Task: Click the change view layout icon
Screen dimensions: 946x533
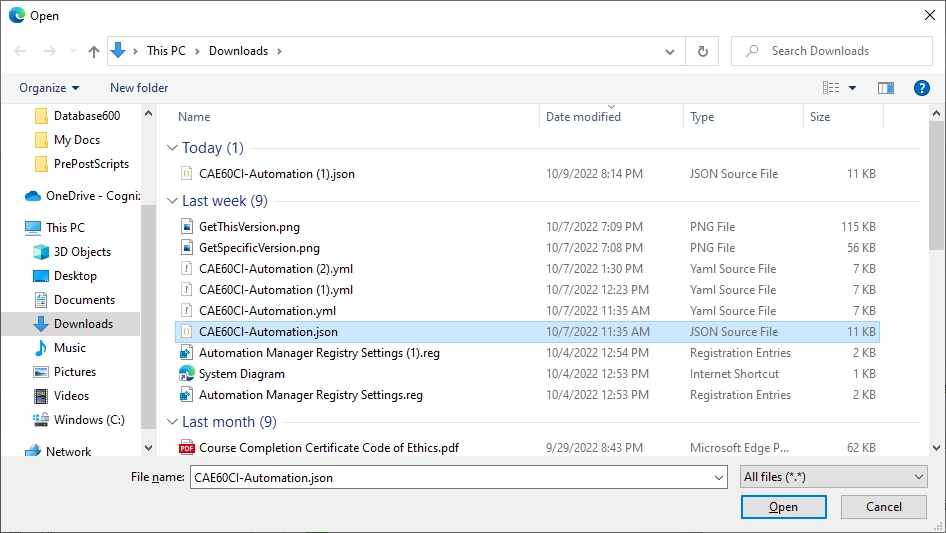Action: click(x=831, y=88)
